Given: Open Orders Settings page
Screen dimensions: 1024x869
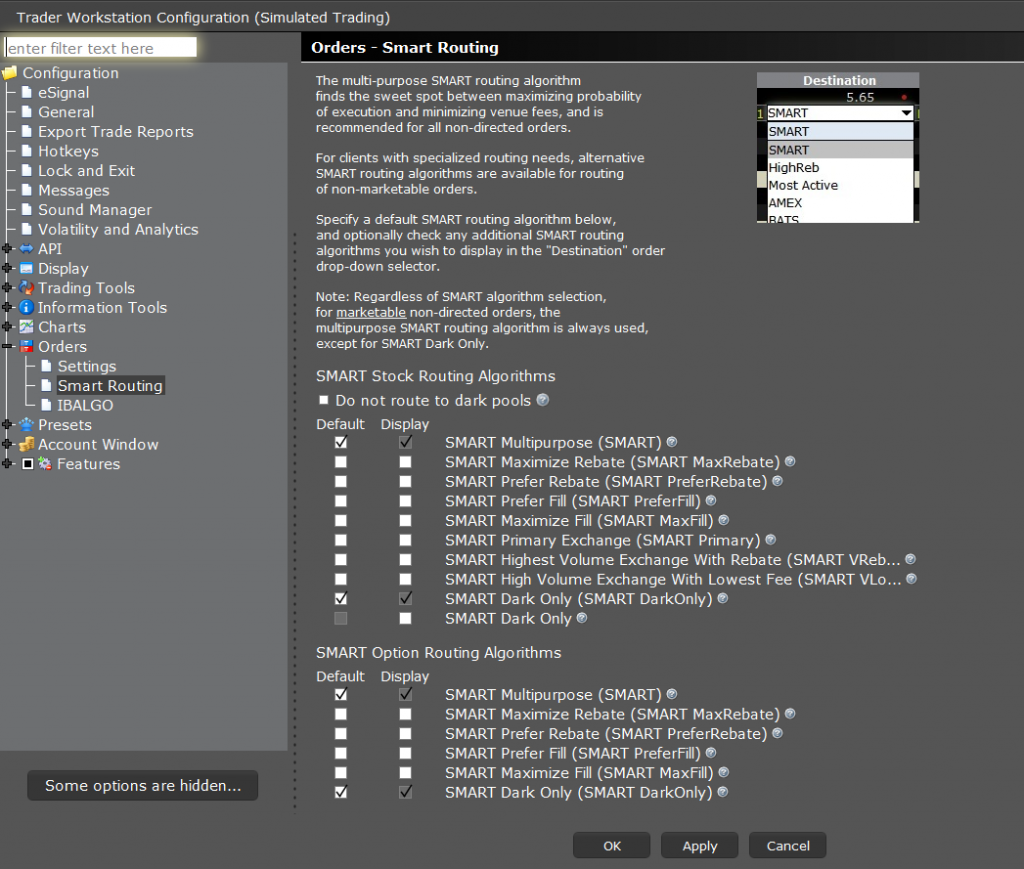Looking at the screenshot, I should click(x=87, y=366).
